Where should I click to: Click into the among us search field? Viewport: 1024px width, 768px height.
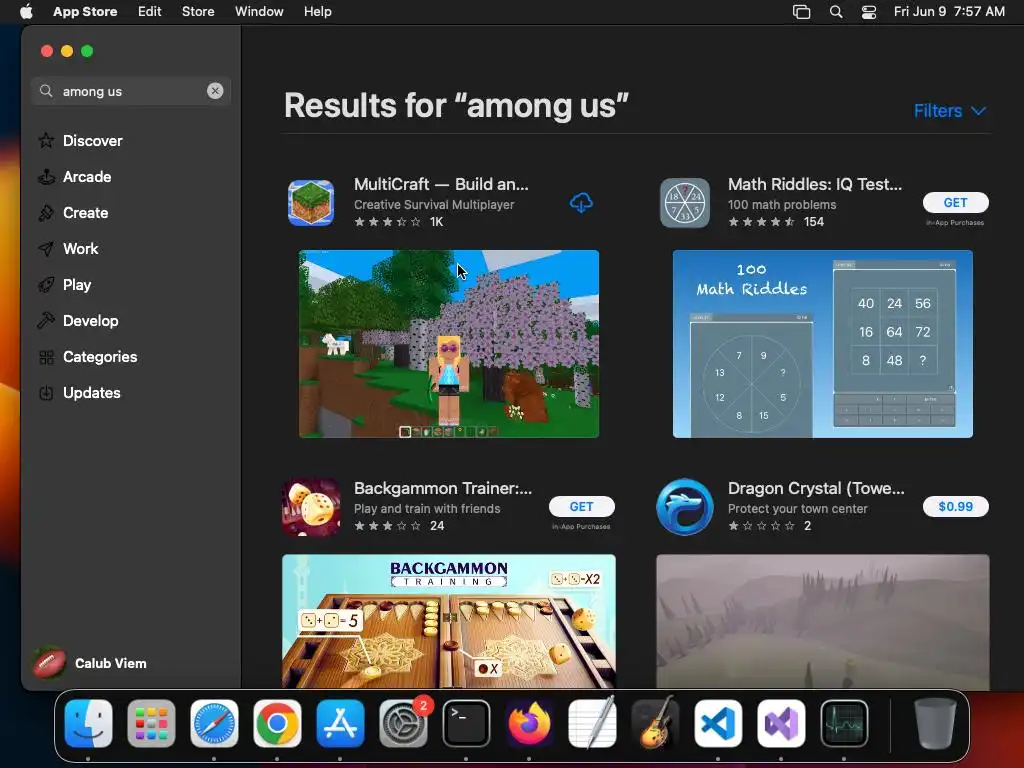[x=131, y=91]
